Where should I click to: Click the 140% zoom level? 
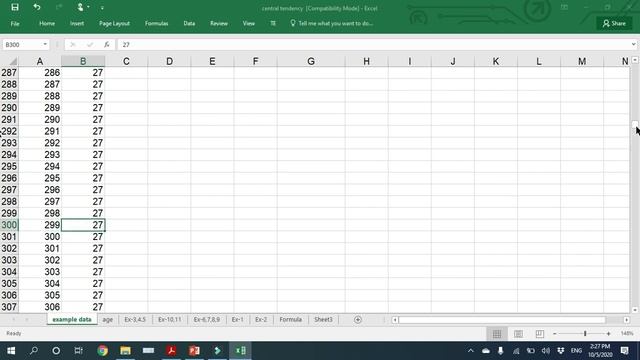tap(627, 334)
